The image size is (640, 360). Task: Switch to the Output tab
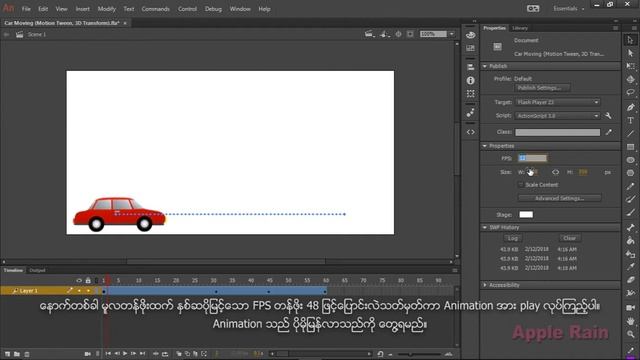pos(37,270)
